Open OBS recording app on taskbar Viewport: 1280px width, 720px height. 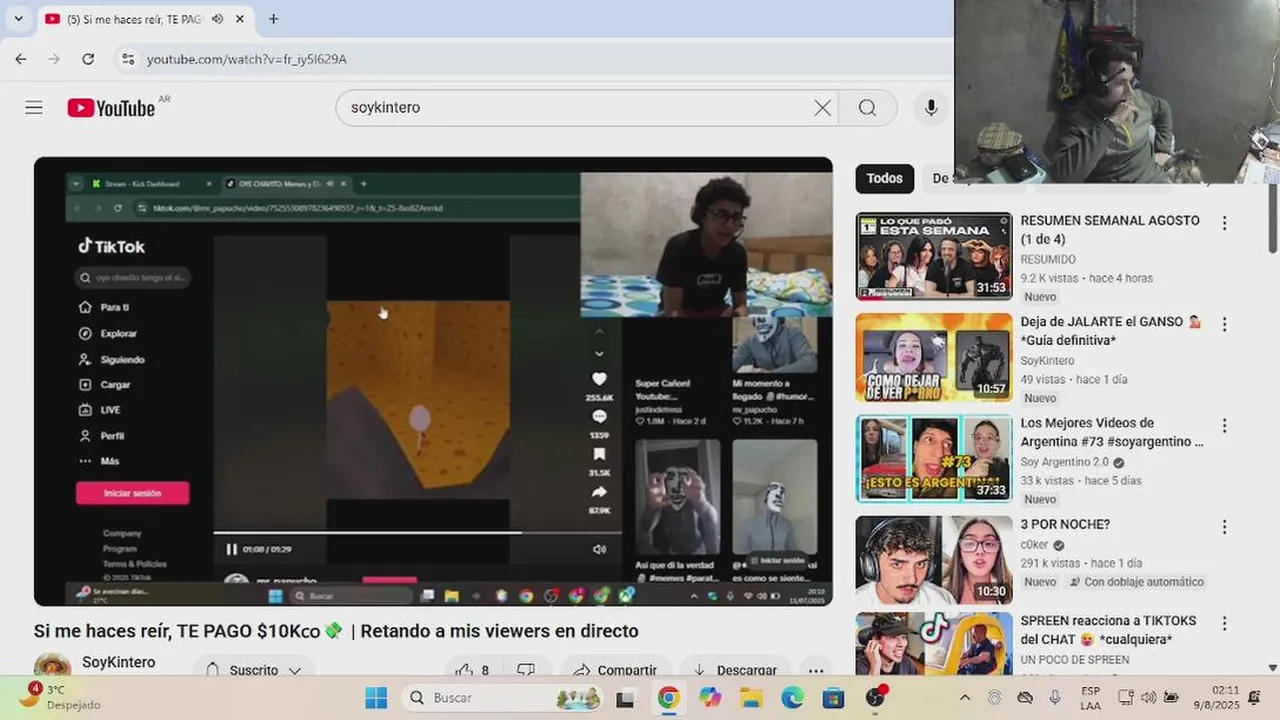click(x=876, y=698)
